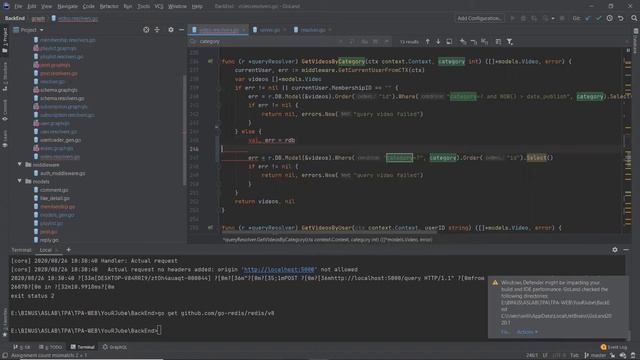
Task: Open the Code menu
Action: tap(89, 7)
